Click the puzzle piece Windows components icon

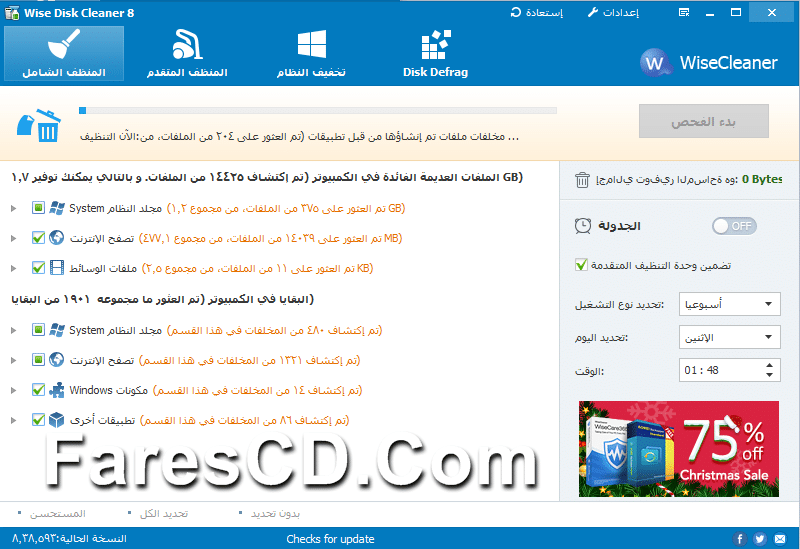pos(57,390)
